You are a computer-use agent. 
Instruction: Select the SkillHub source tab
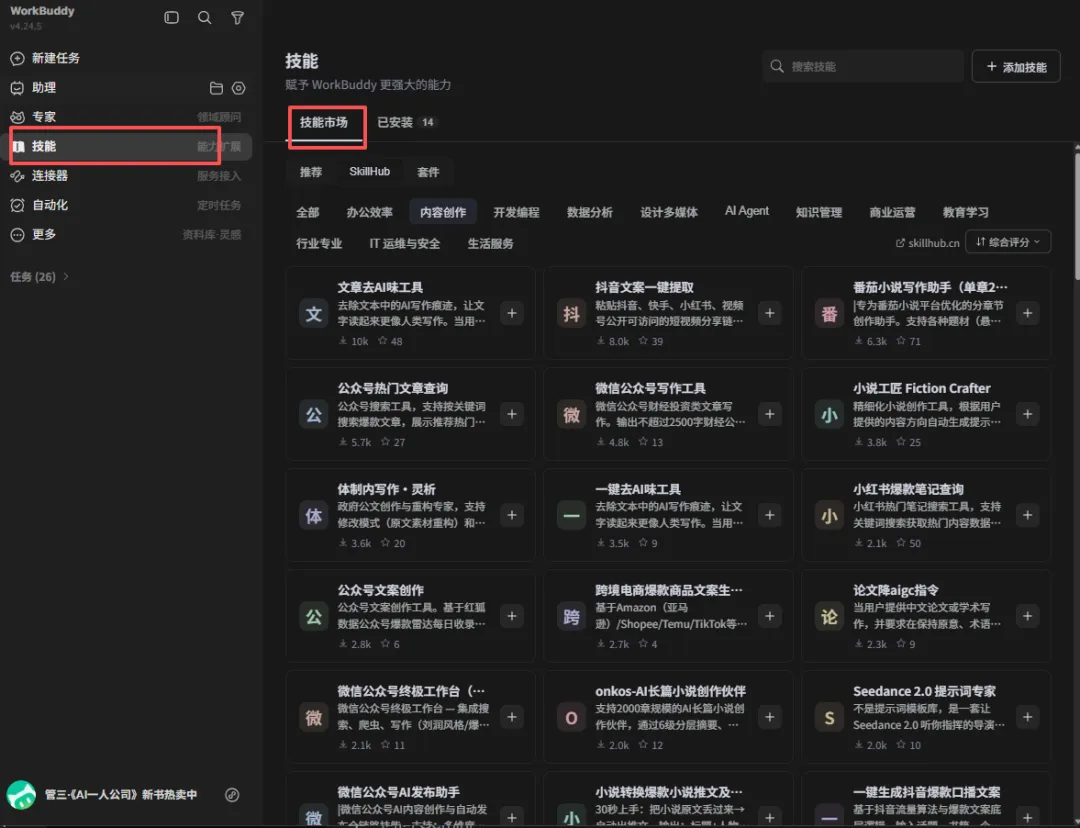click(x=369, y=172)
